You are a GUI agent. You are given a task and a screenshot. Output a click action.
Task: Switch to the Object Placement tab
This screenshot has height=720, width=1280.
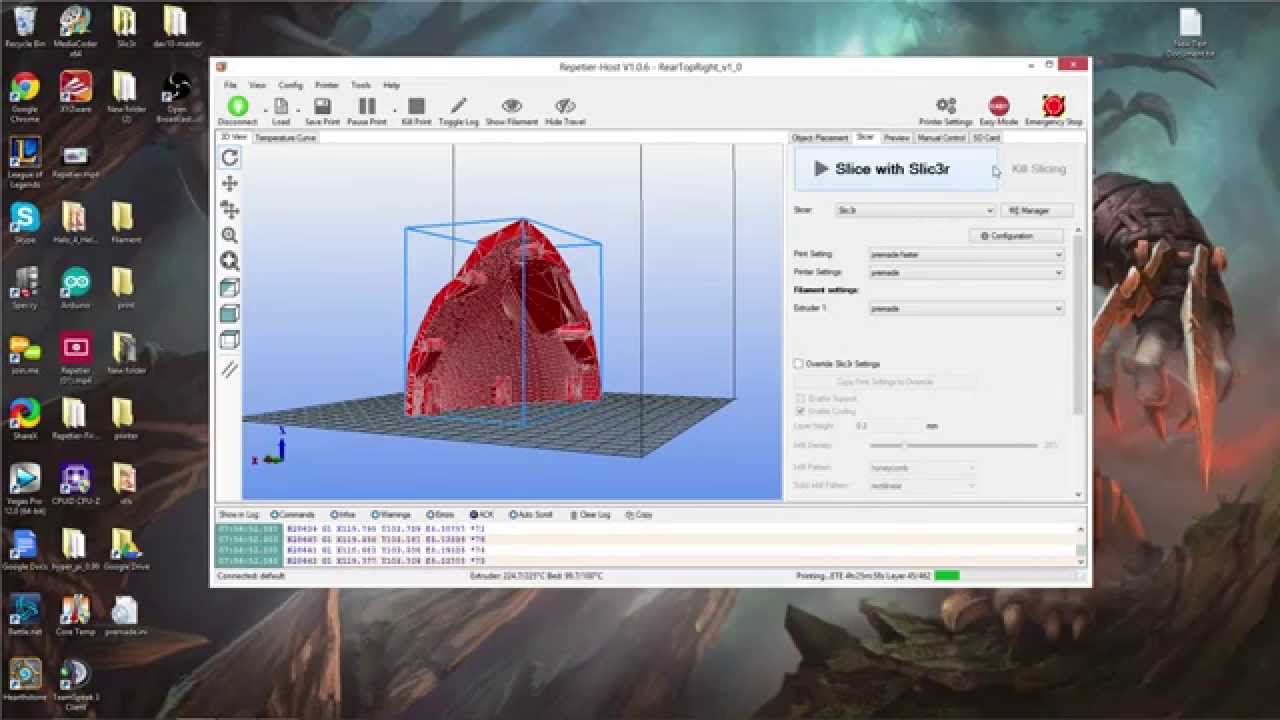point(820,138)
